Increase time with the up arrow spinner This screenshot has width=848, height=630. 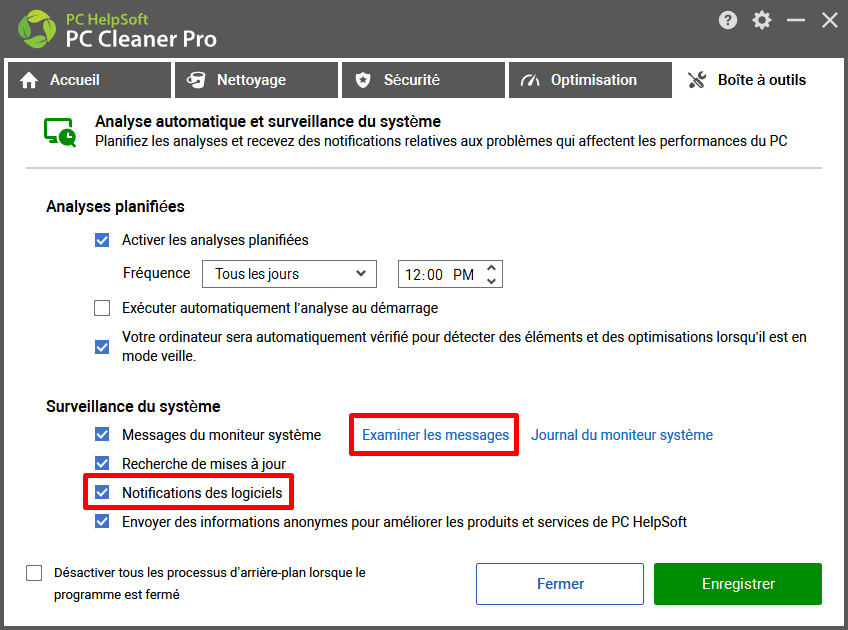point(491,268)
